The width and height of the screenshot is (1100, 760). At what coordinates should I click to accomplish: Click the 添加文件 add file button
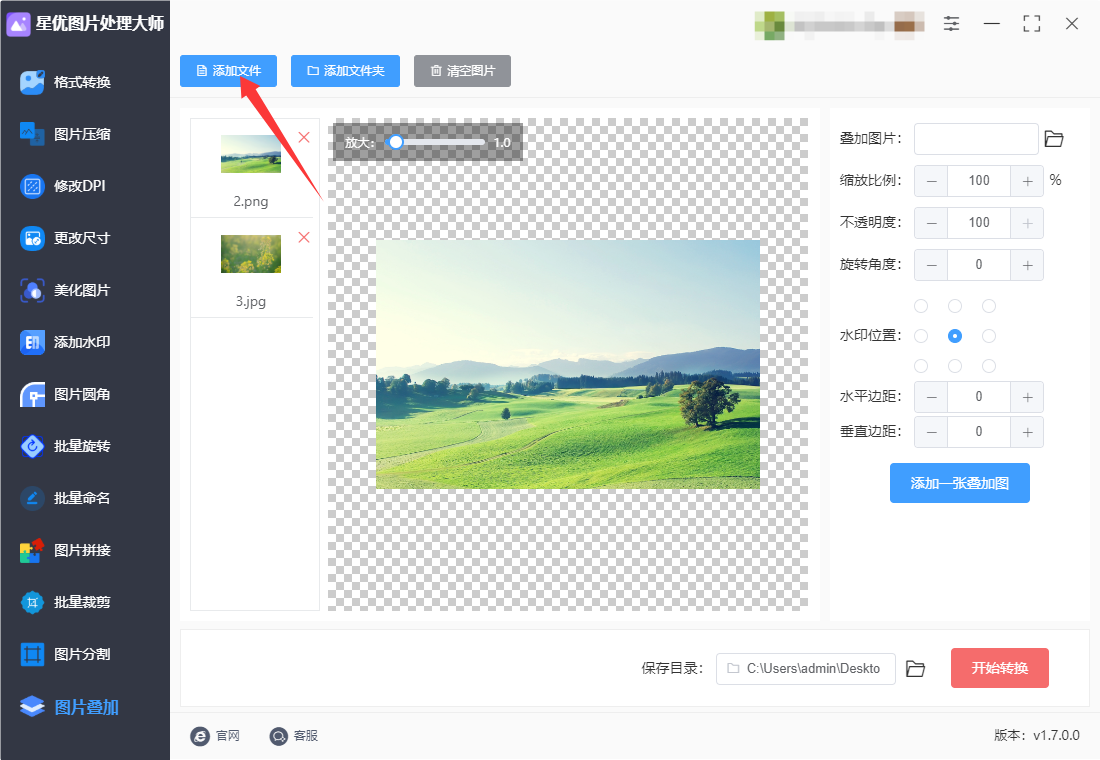[x=228, y=71]
